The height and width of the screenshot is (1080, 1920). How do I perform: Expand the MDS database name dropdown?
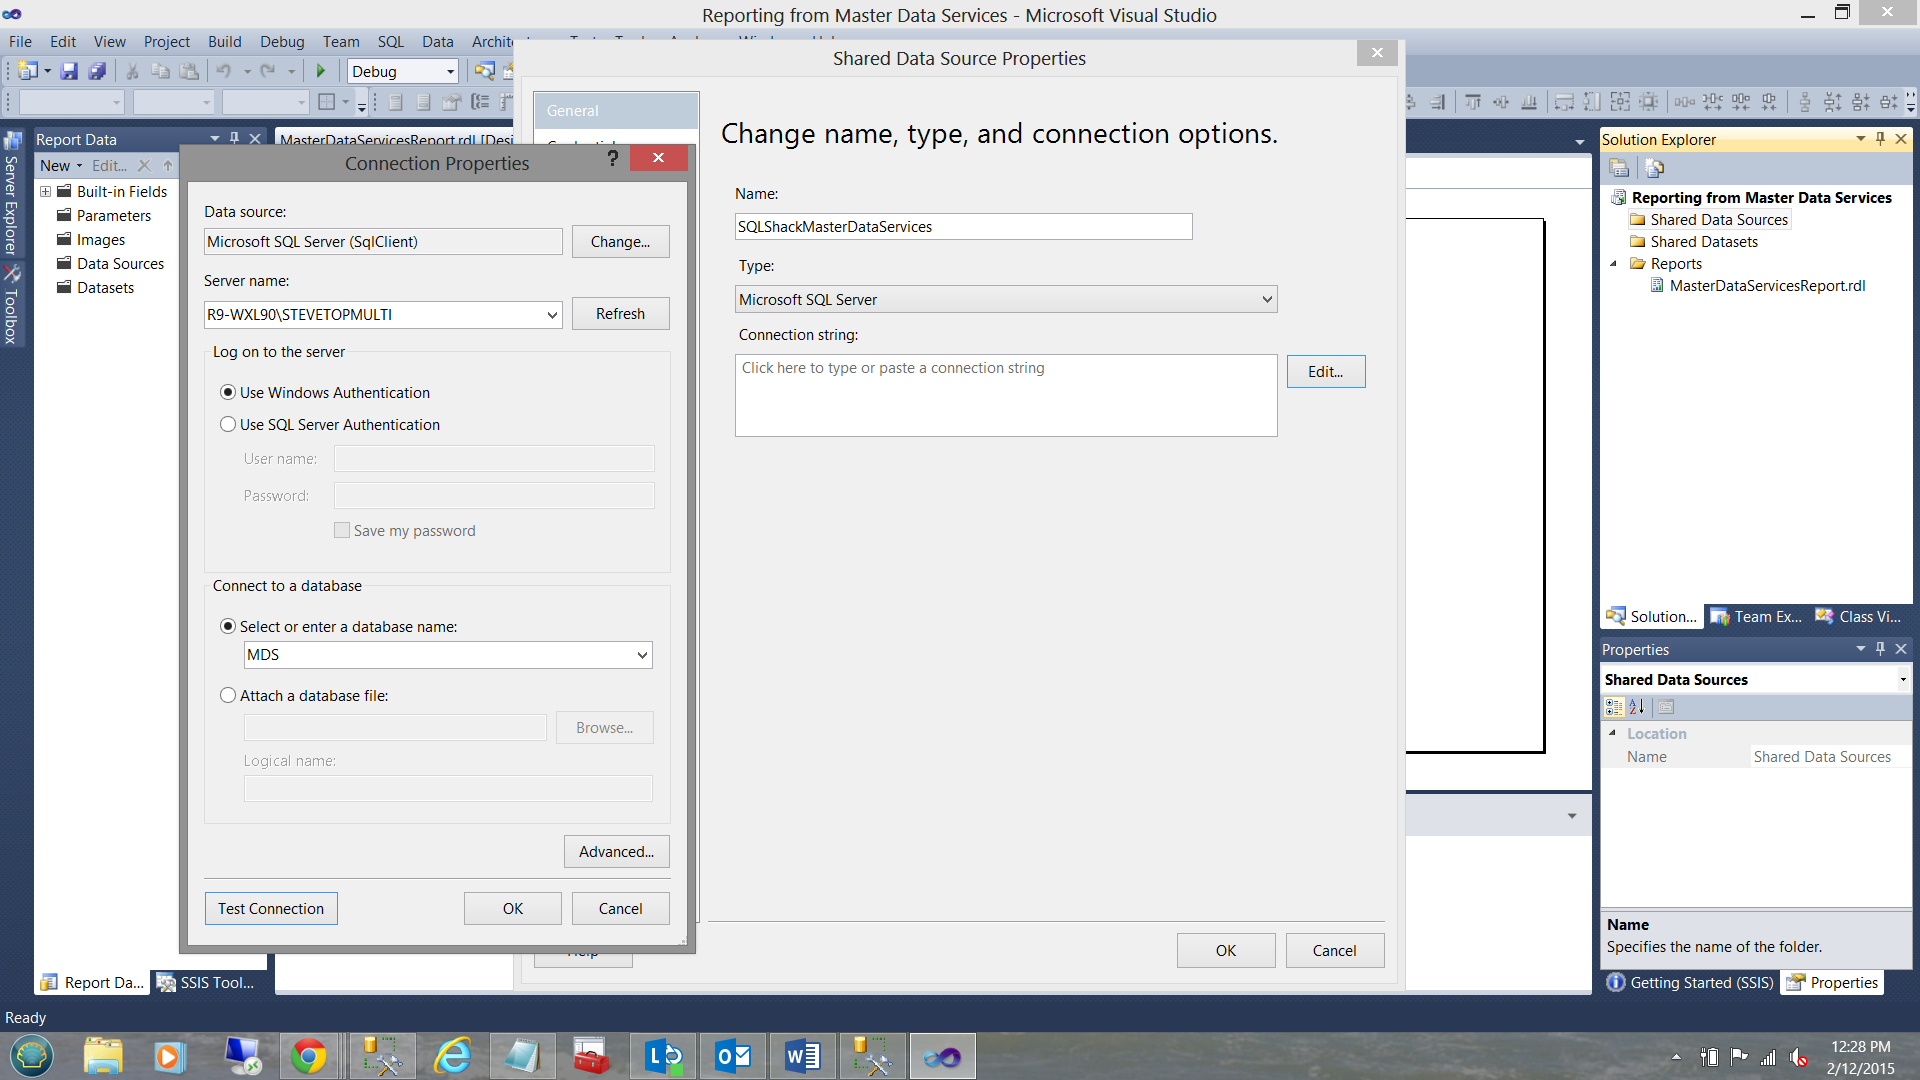[x=642, y=655]
